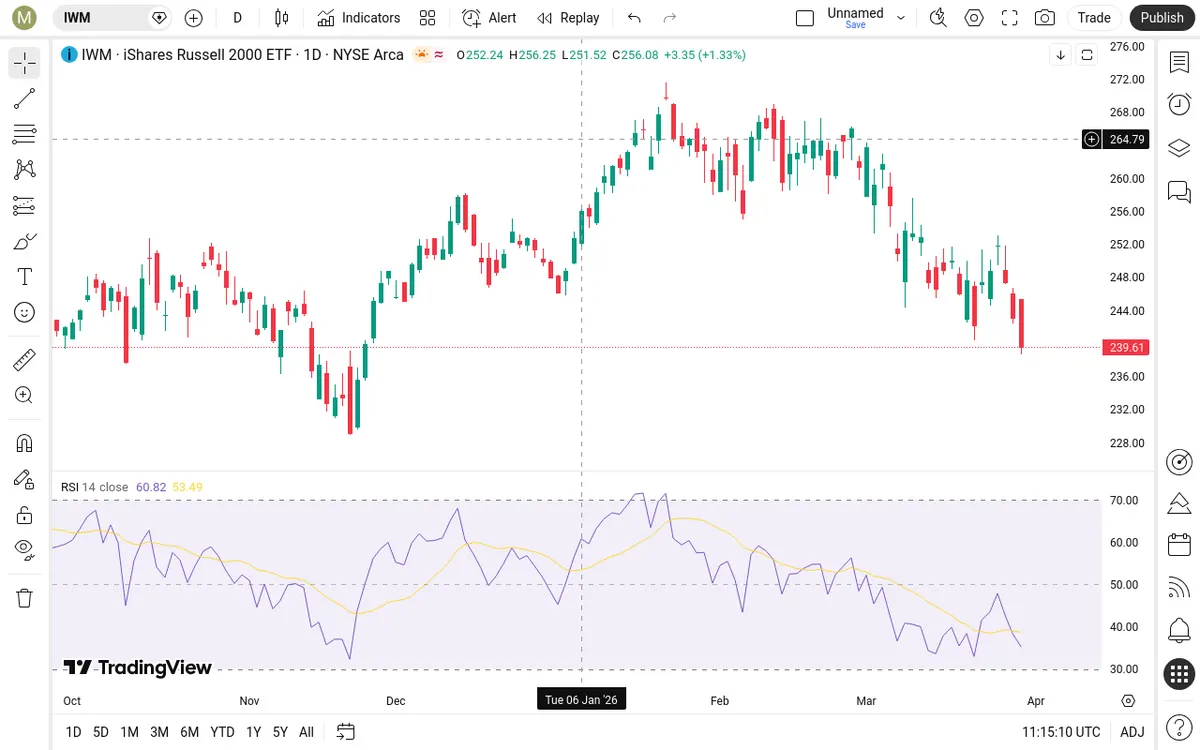Open the Fibonacci retracement tools

click(25, 134)
